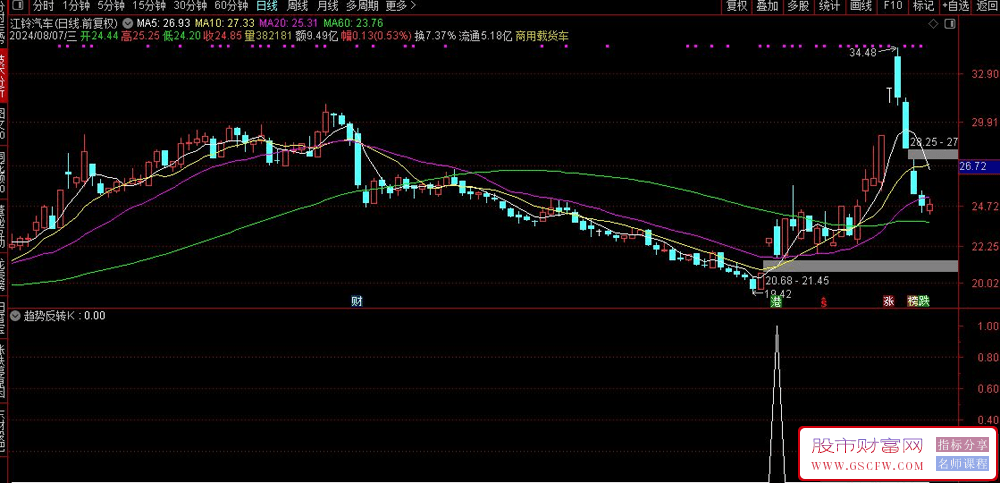Click the 2024/08/07/三 date text
The image size is (1000, 483).
(43, 36)
